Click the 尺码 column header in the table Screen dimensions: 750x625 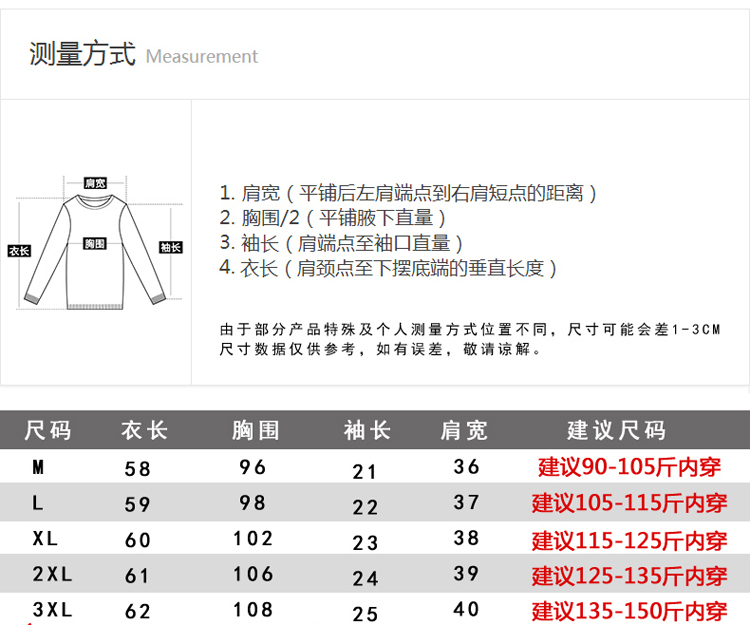click(48, 431)
